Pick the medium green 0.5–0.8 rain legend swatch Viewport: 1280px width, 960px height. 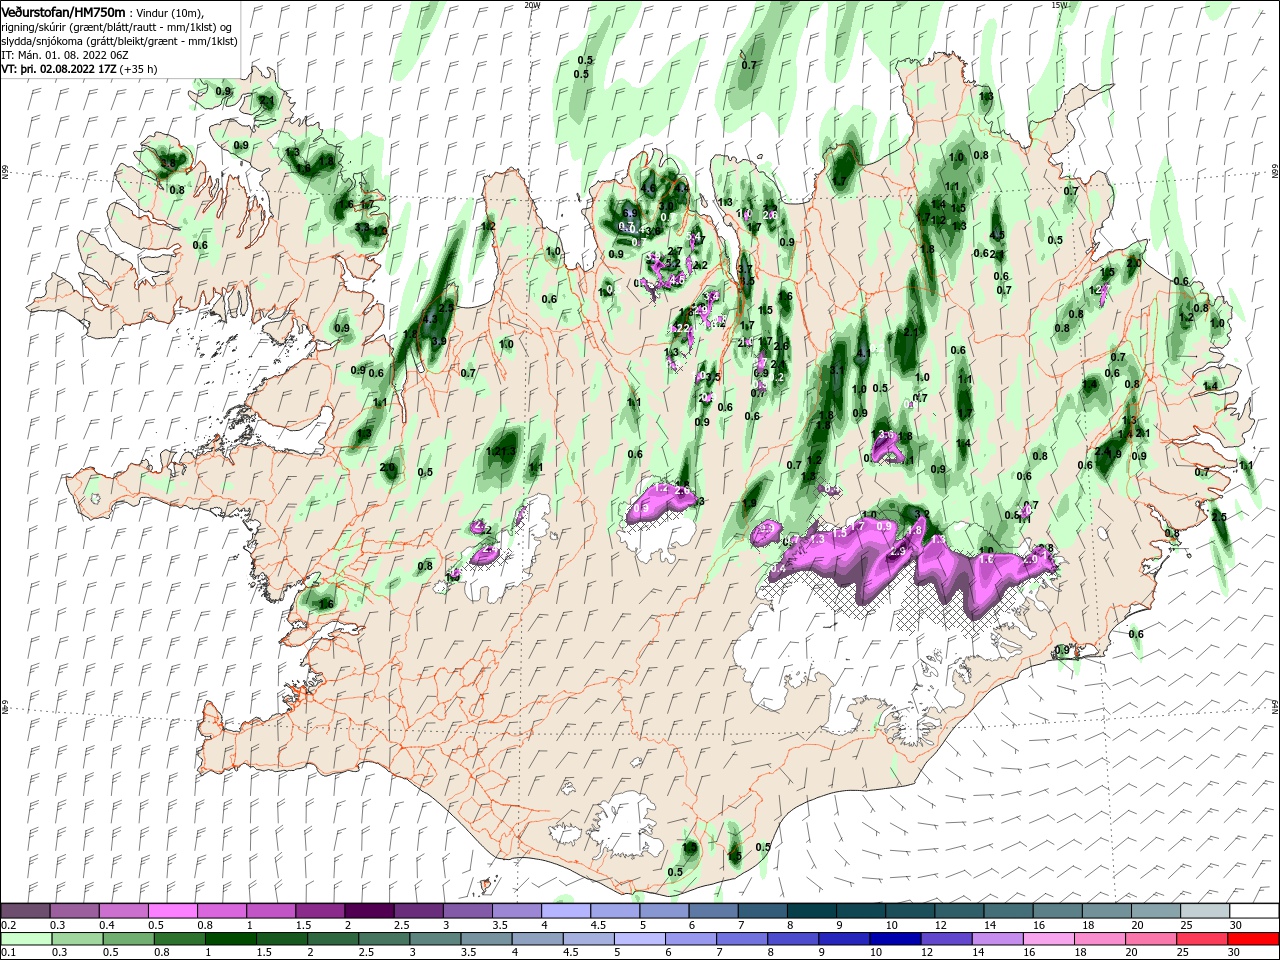[x=128, y=939]
